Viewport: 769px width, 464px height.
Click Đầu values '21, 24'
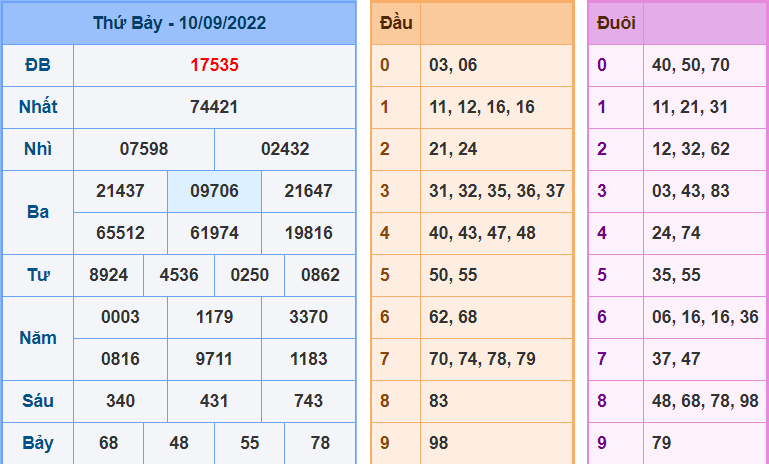click(453, 149)
